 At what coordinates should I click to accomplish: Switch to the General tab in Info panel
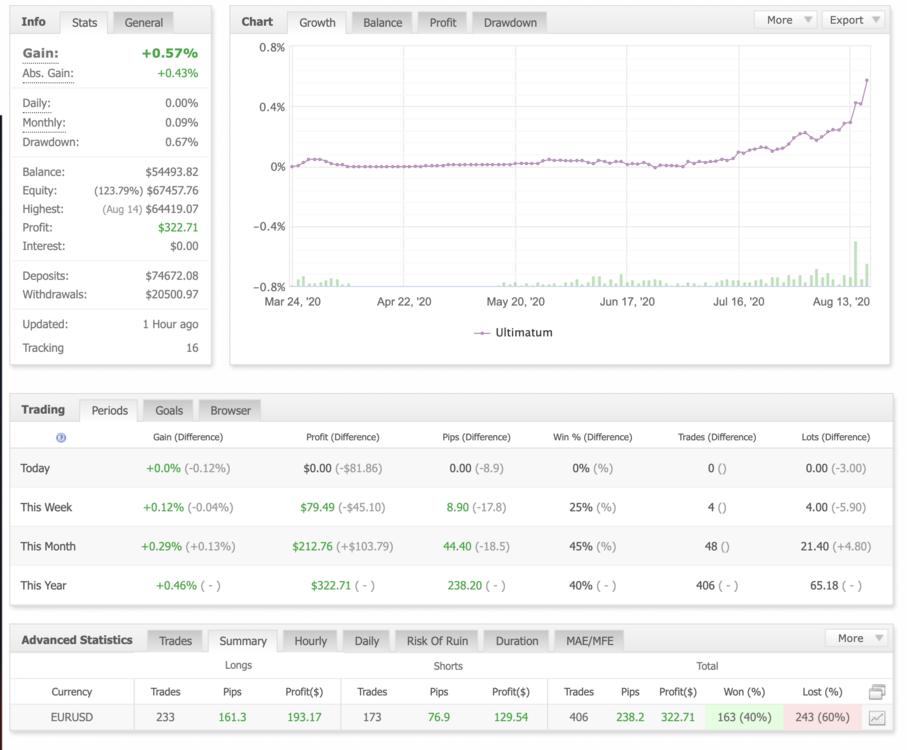pos(143,23)
